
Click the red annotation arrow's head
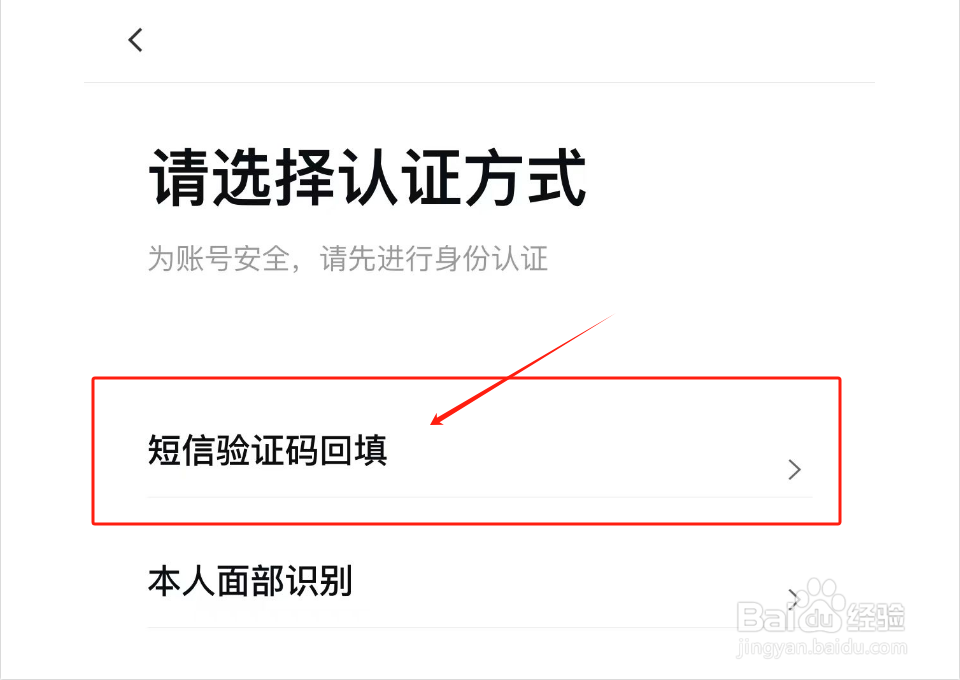click(x=439, y=419)
